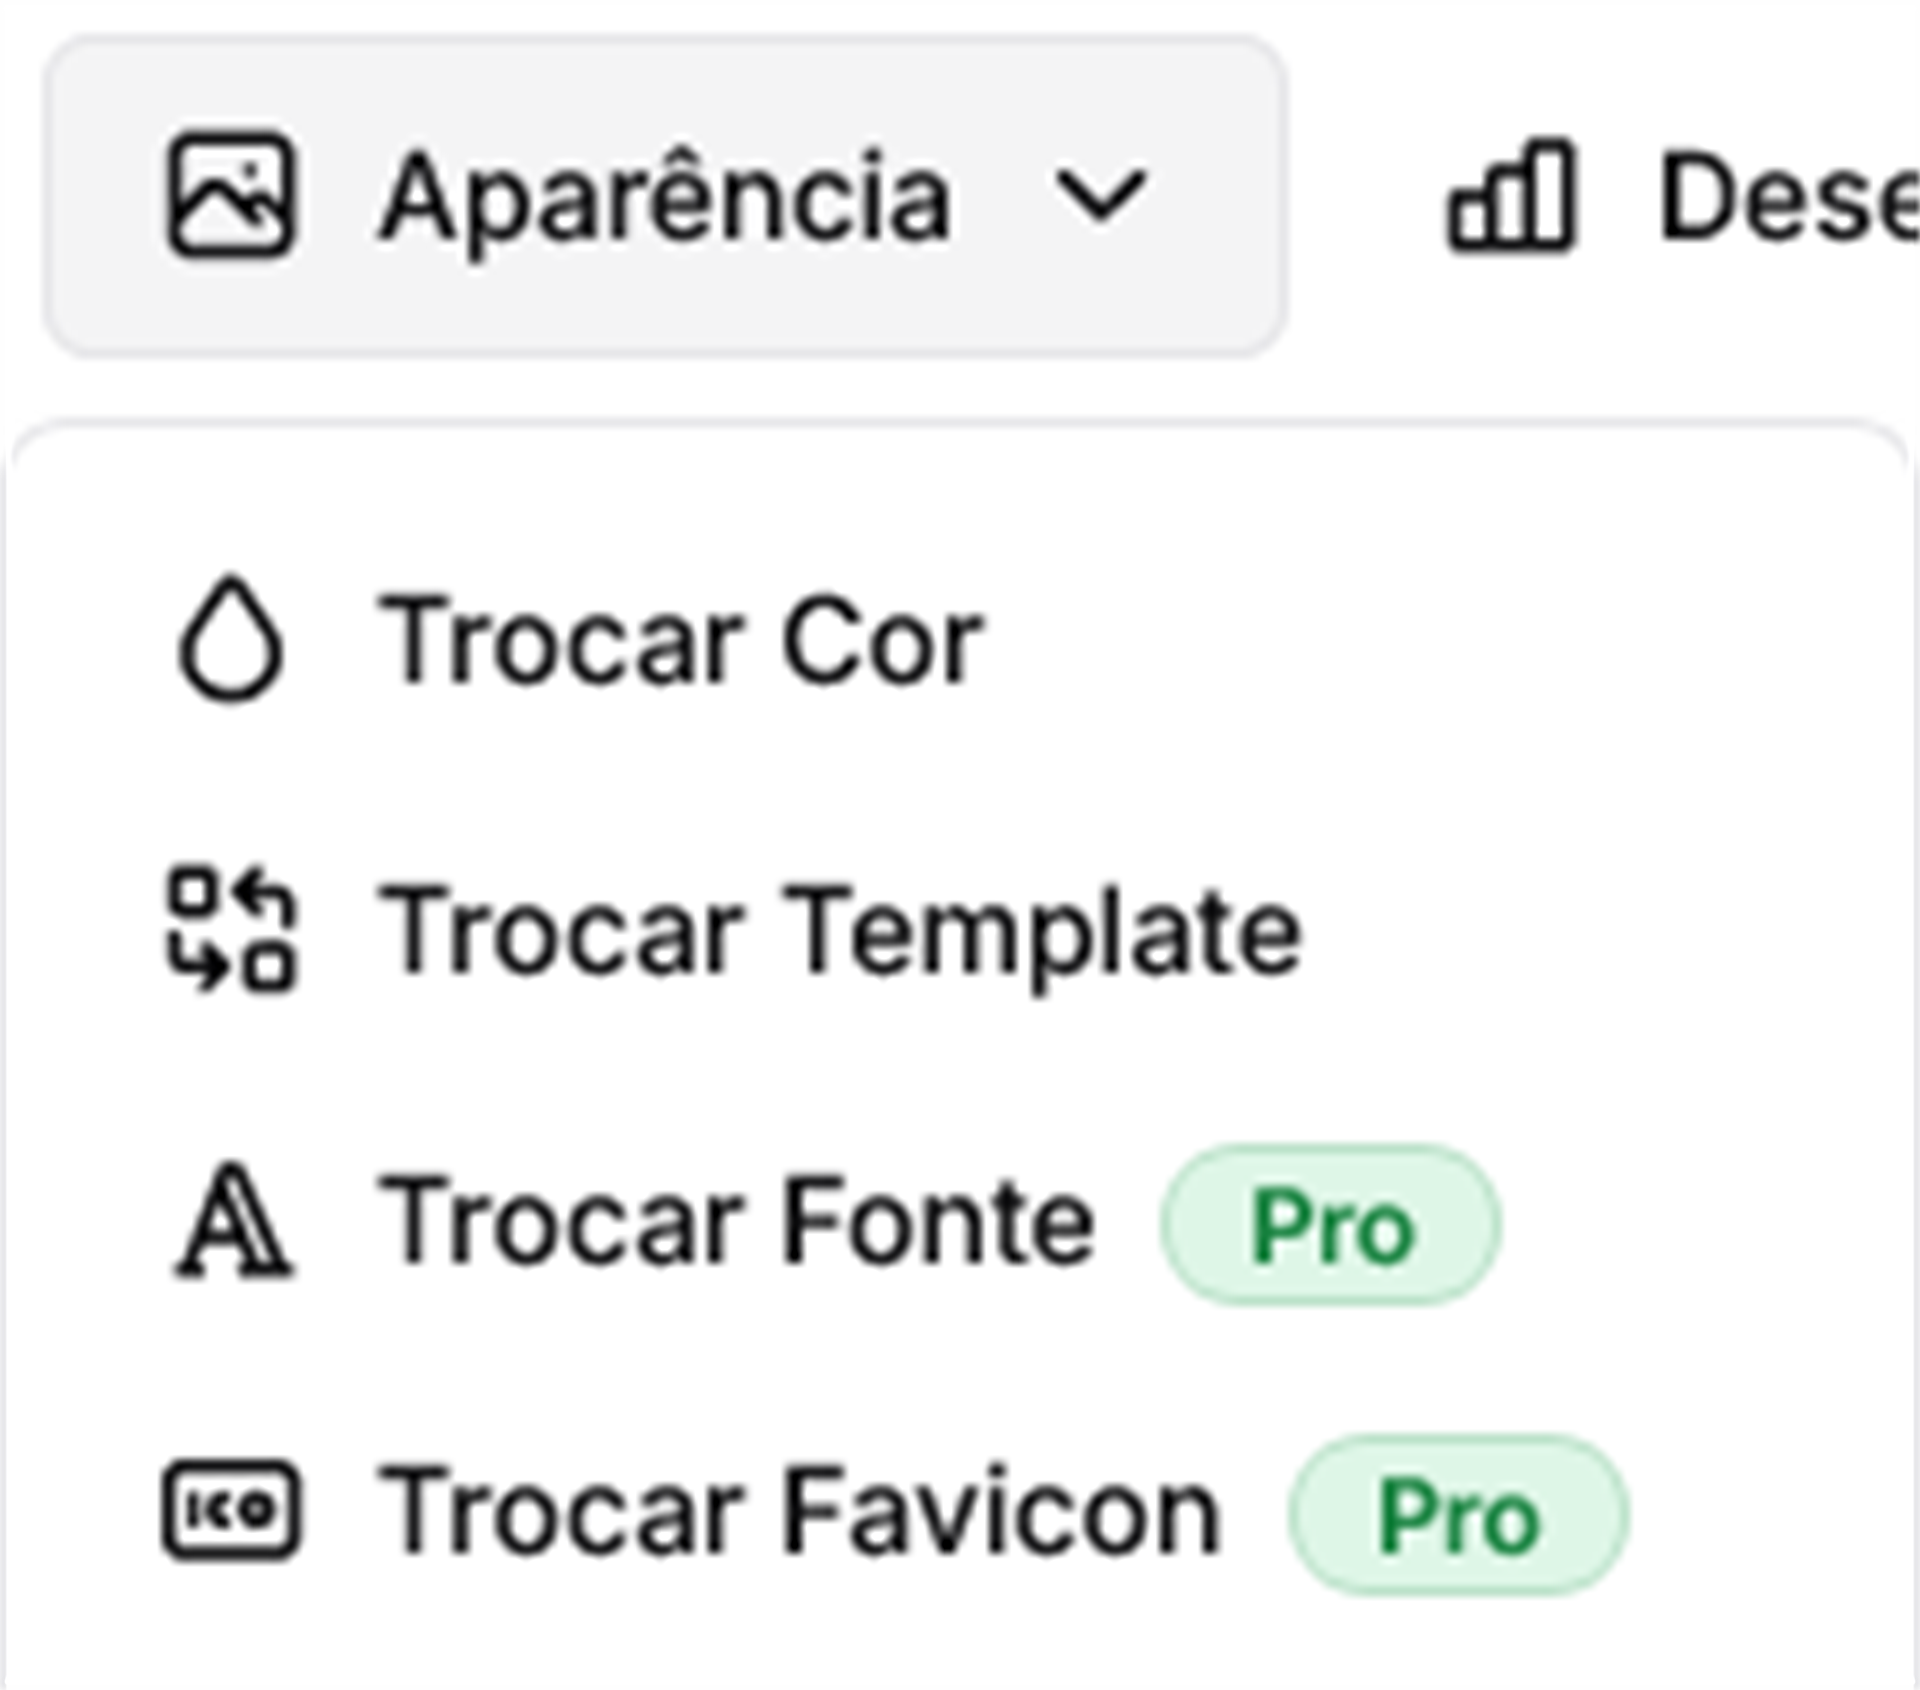Viewport: 1920px width, 1690px height.
Task: Select Trocar Cor from the menu
Action: click(680, 640)
